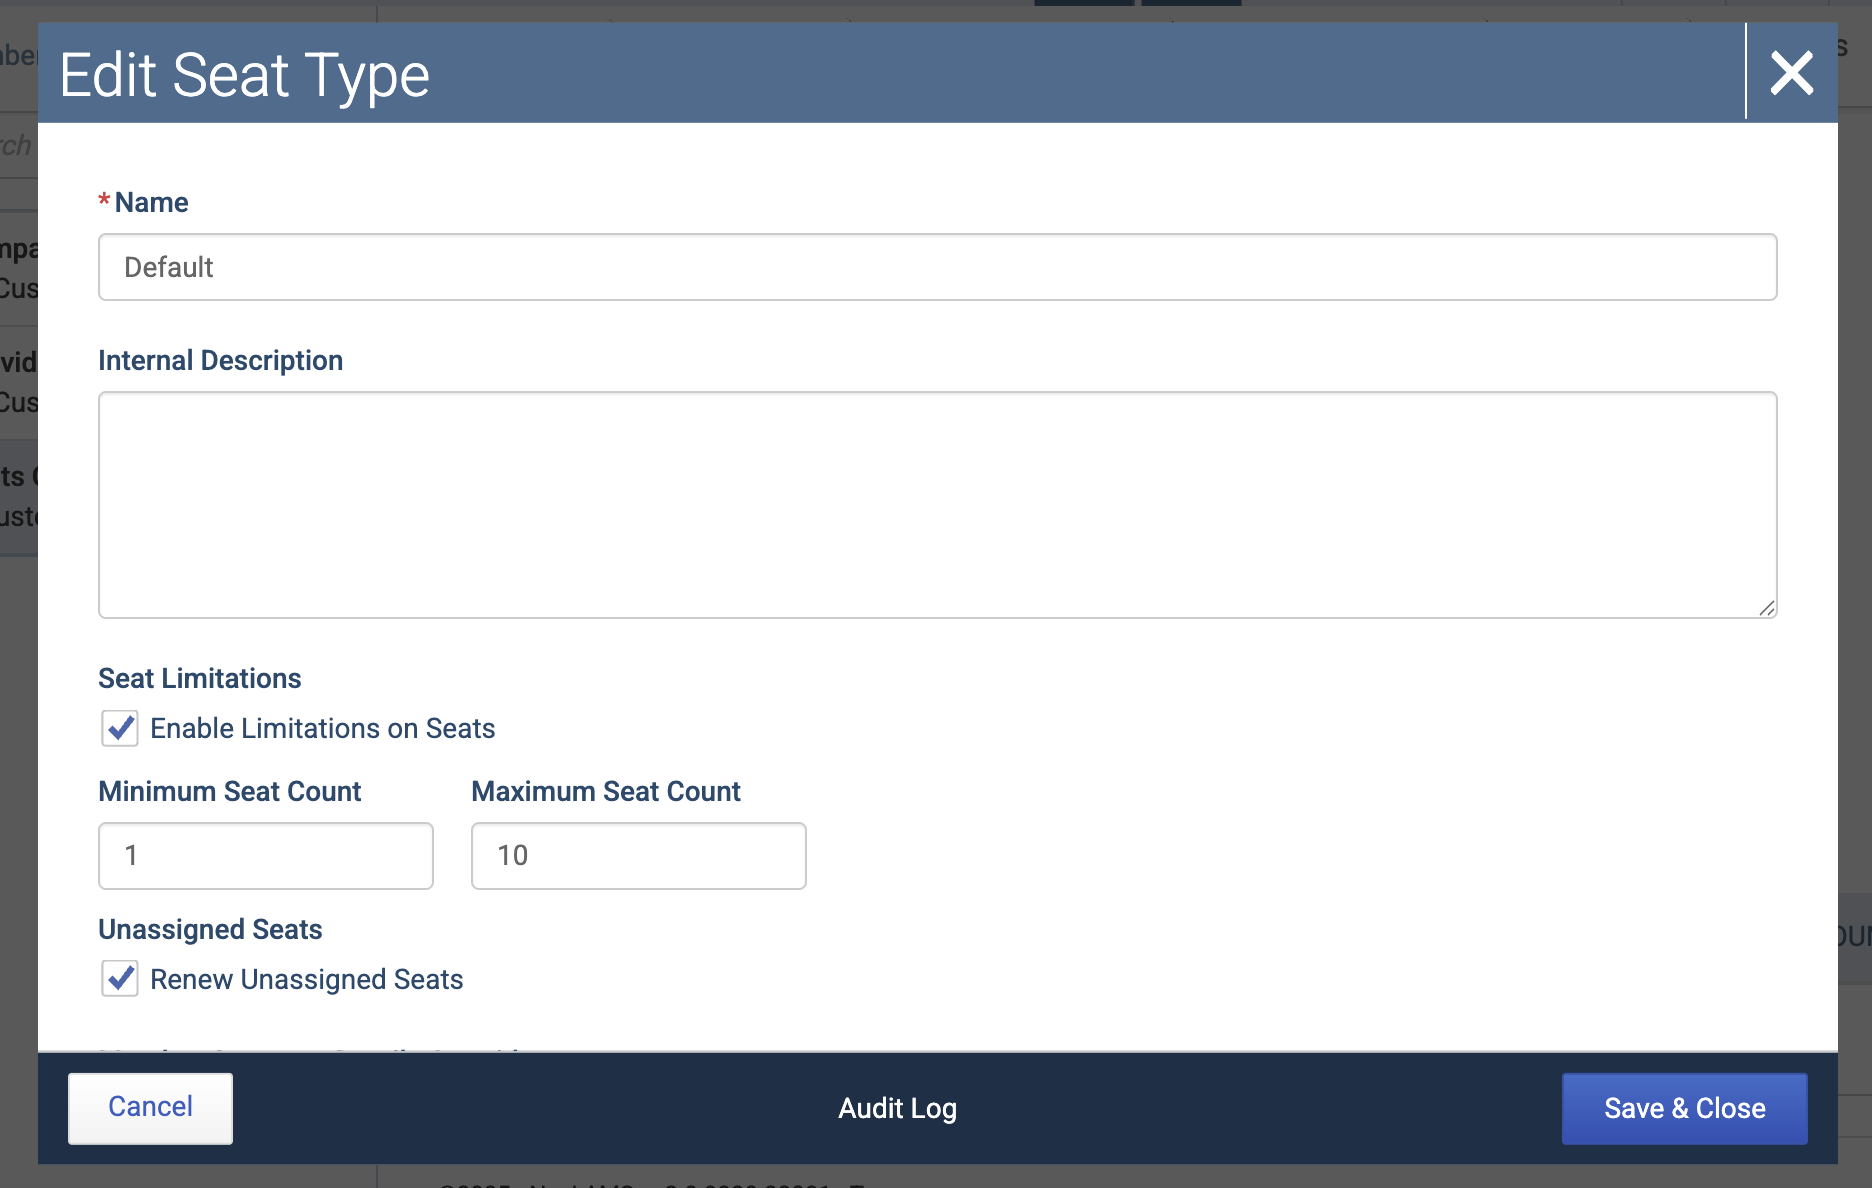Focus the Internal Description text area
Screen dimensions: 1872x1188
point(937,505)
